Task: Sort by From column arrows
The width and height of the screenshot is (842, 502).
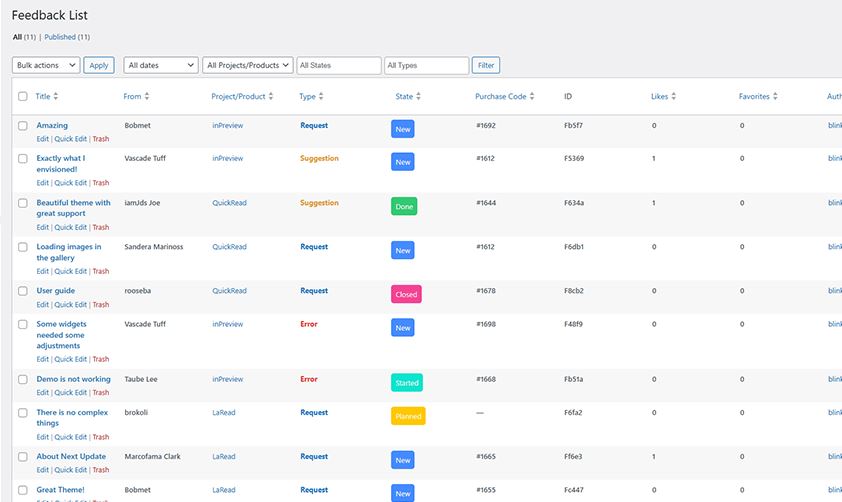Action: coord(147,97)
